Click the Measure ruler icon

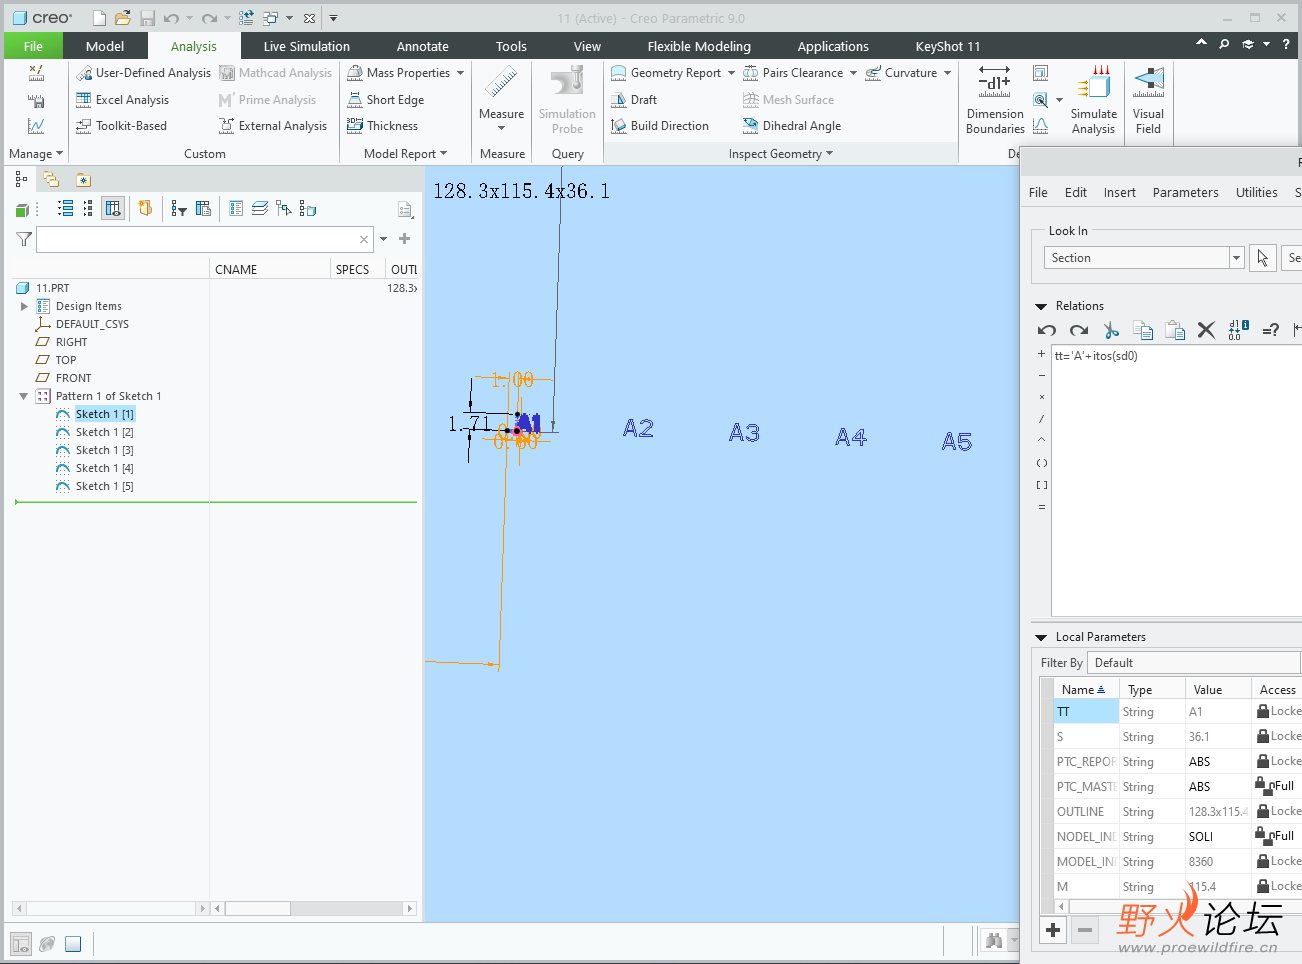[x=501, y=82]
